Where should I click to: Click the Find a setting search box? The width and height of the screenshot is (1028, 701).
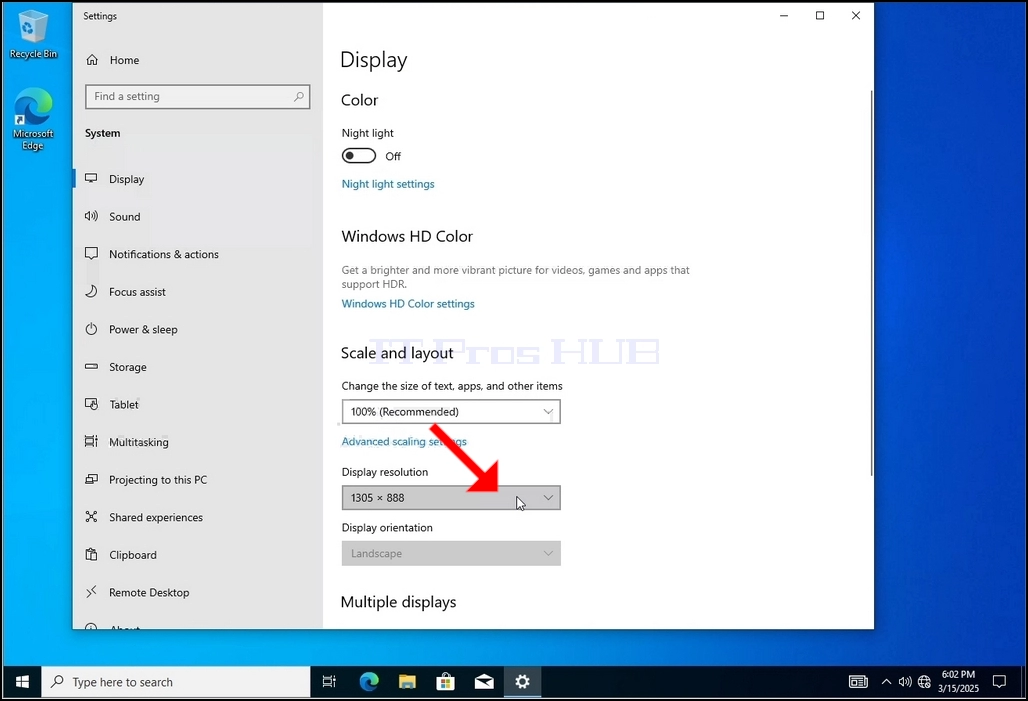click(197, 96)
